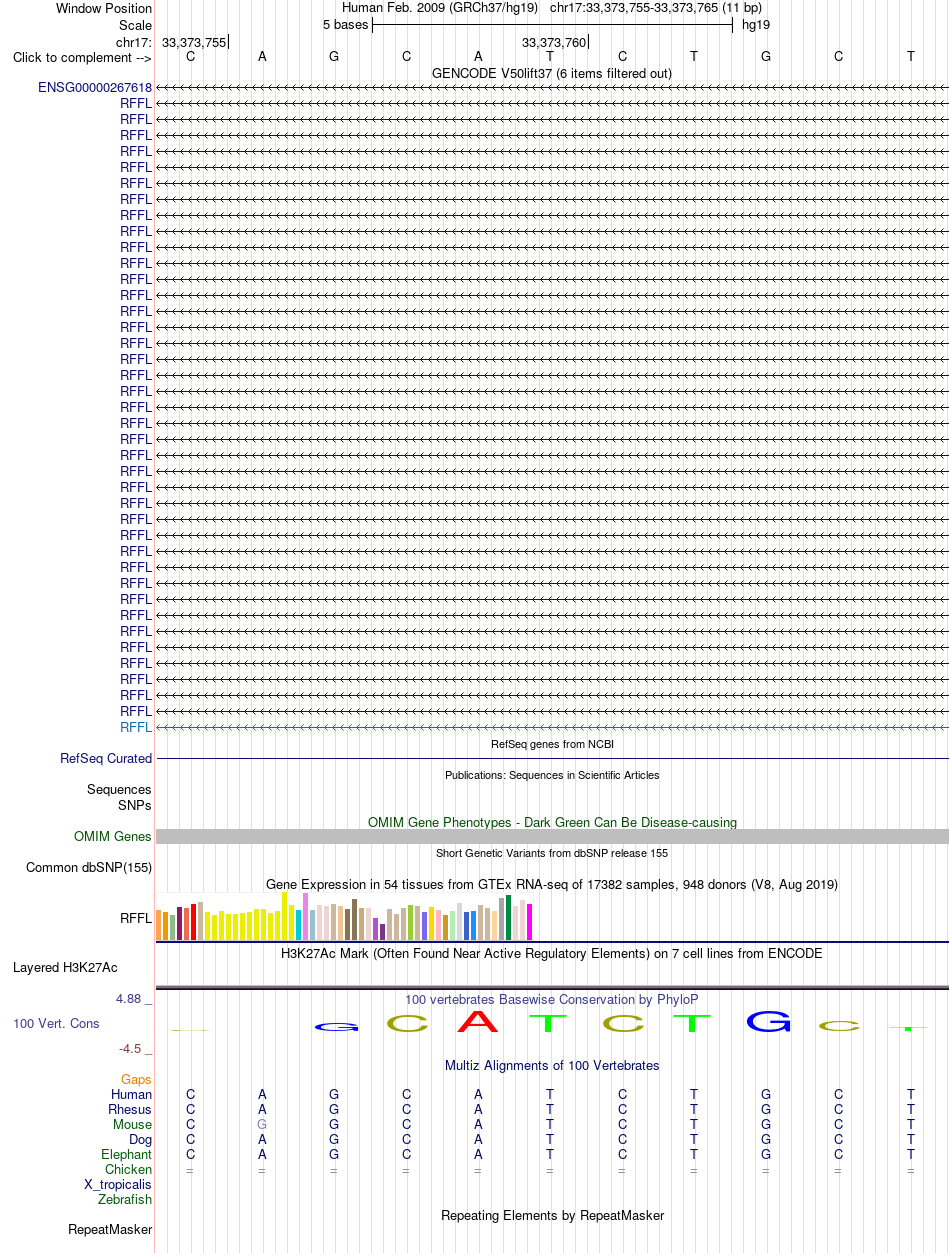950x1253 pixels.
Task: Click the Dog alignment row label
Action: coord(140,1140)
